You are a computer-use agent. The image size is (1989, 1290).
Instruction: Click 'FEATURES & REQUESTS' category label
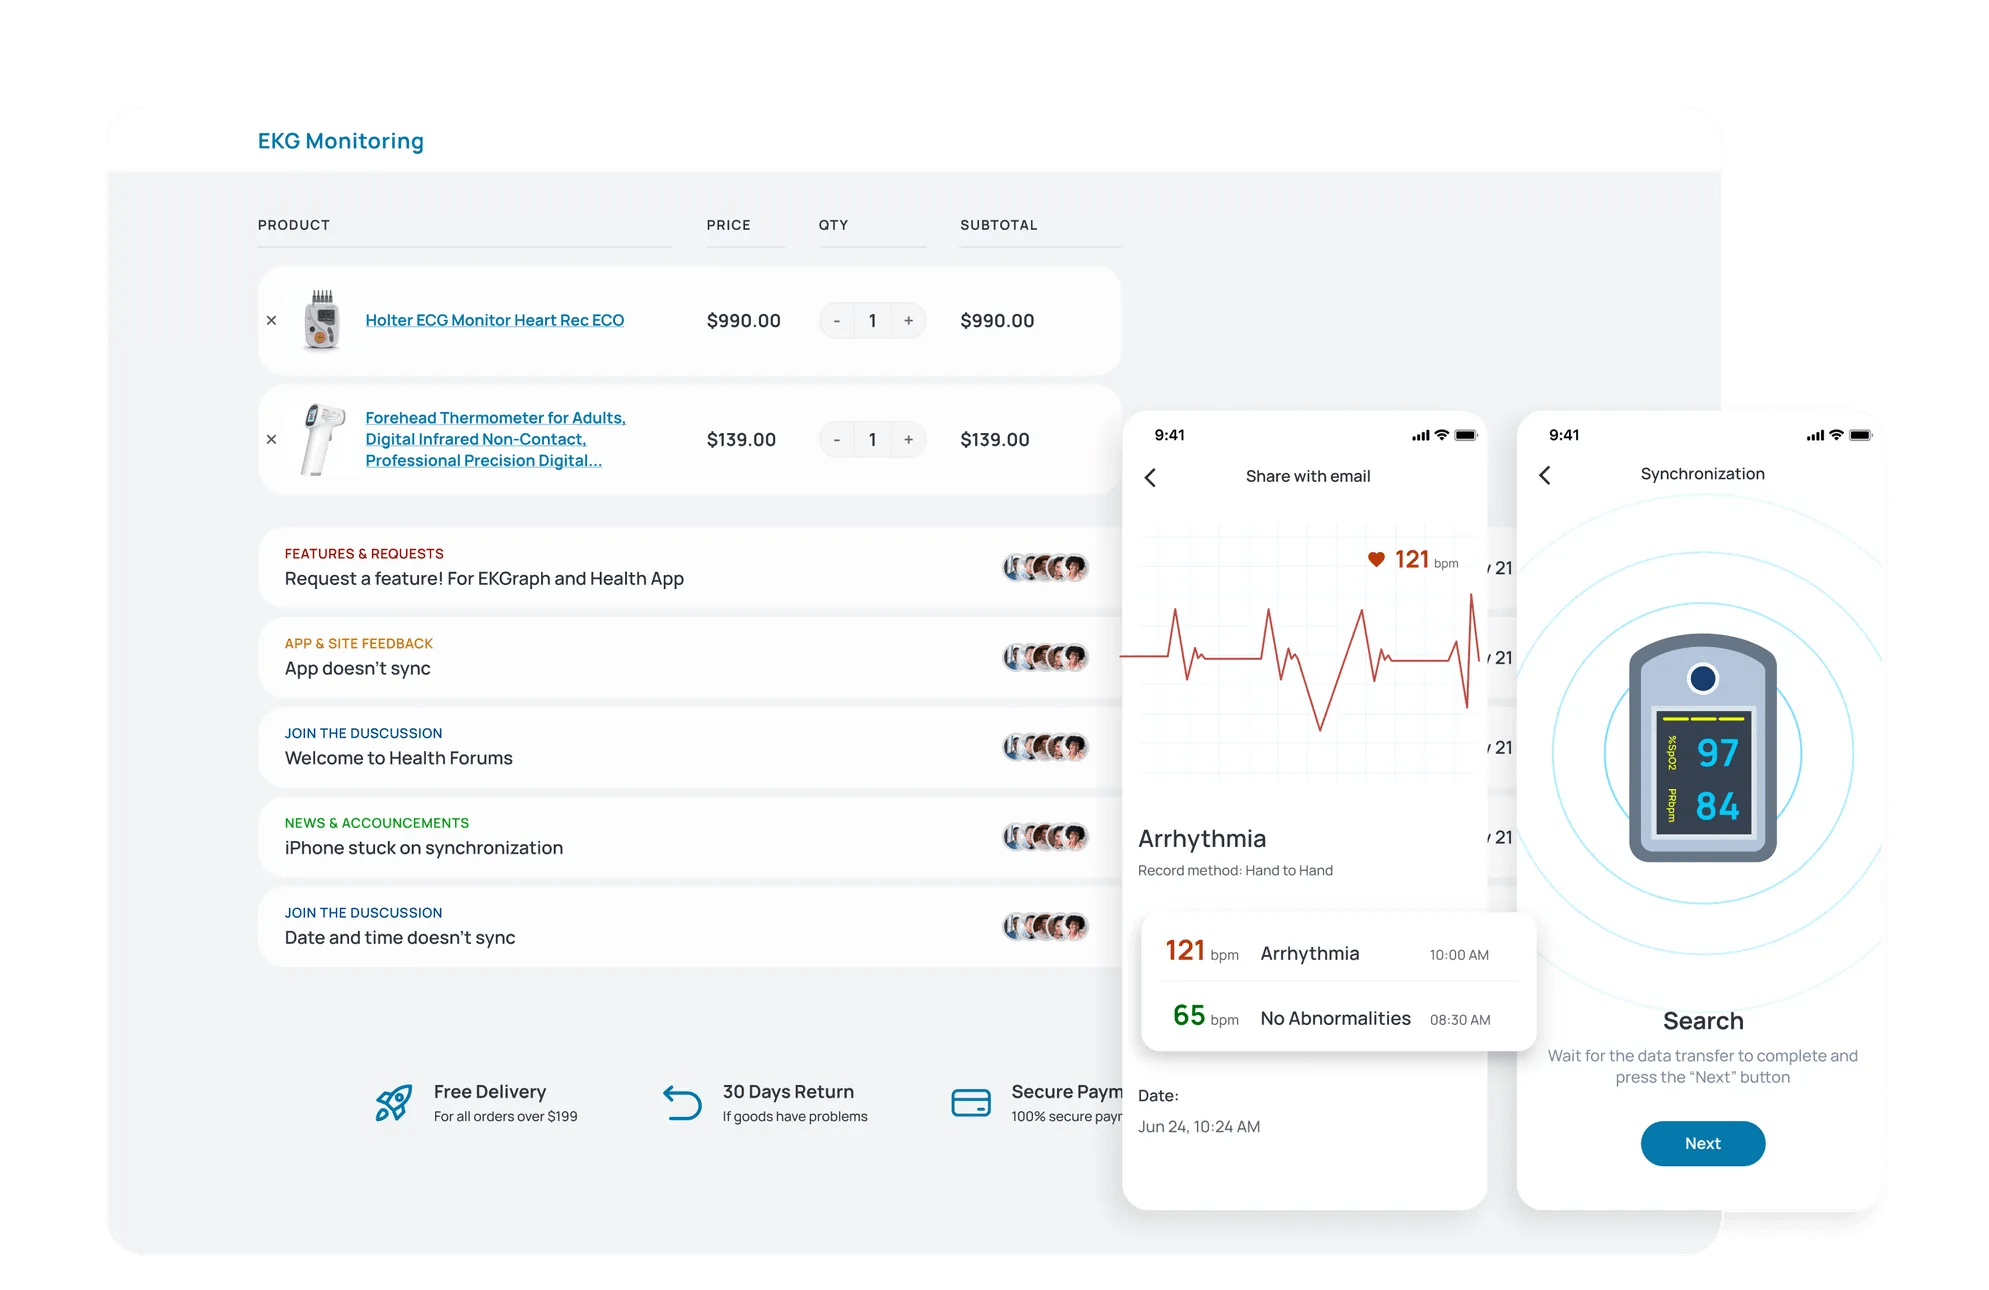(364, 554)
